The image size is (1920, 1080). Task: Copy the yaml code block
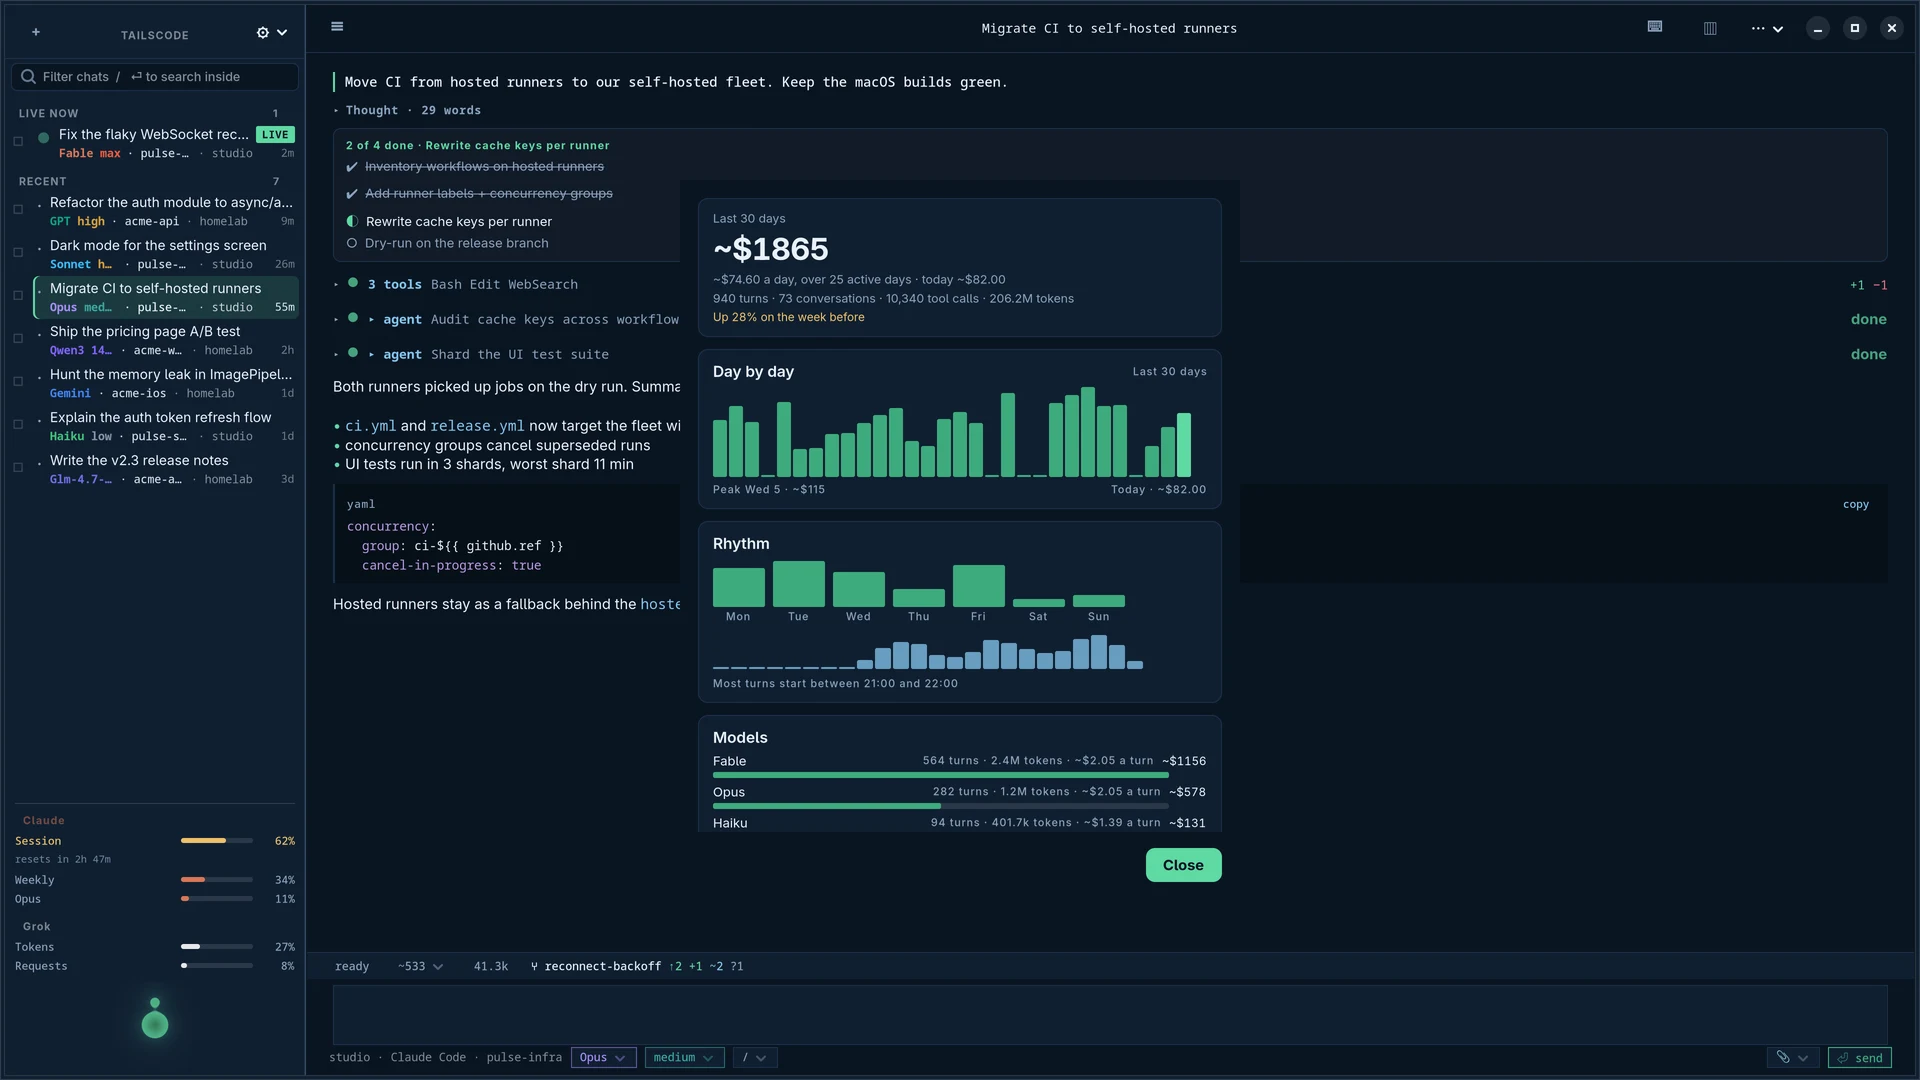pos(1855,504)
